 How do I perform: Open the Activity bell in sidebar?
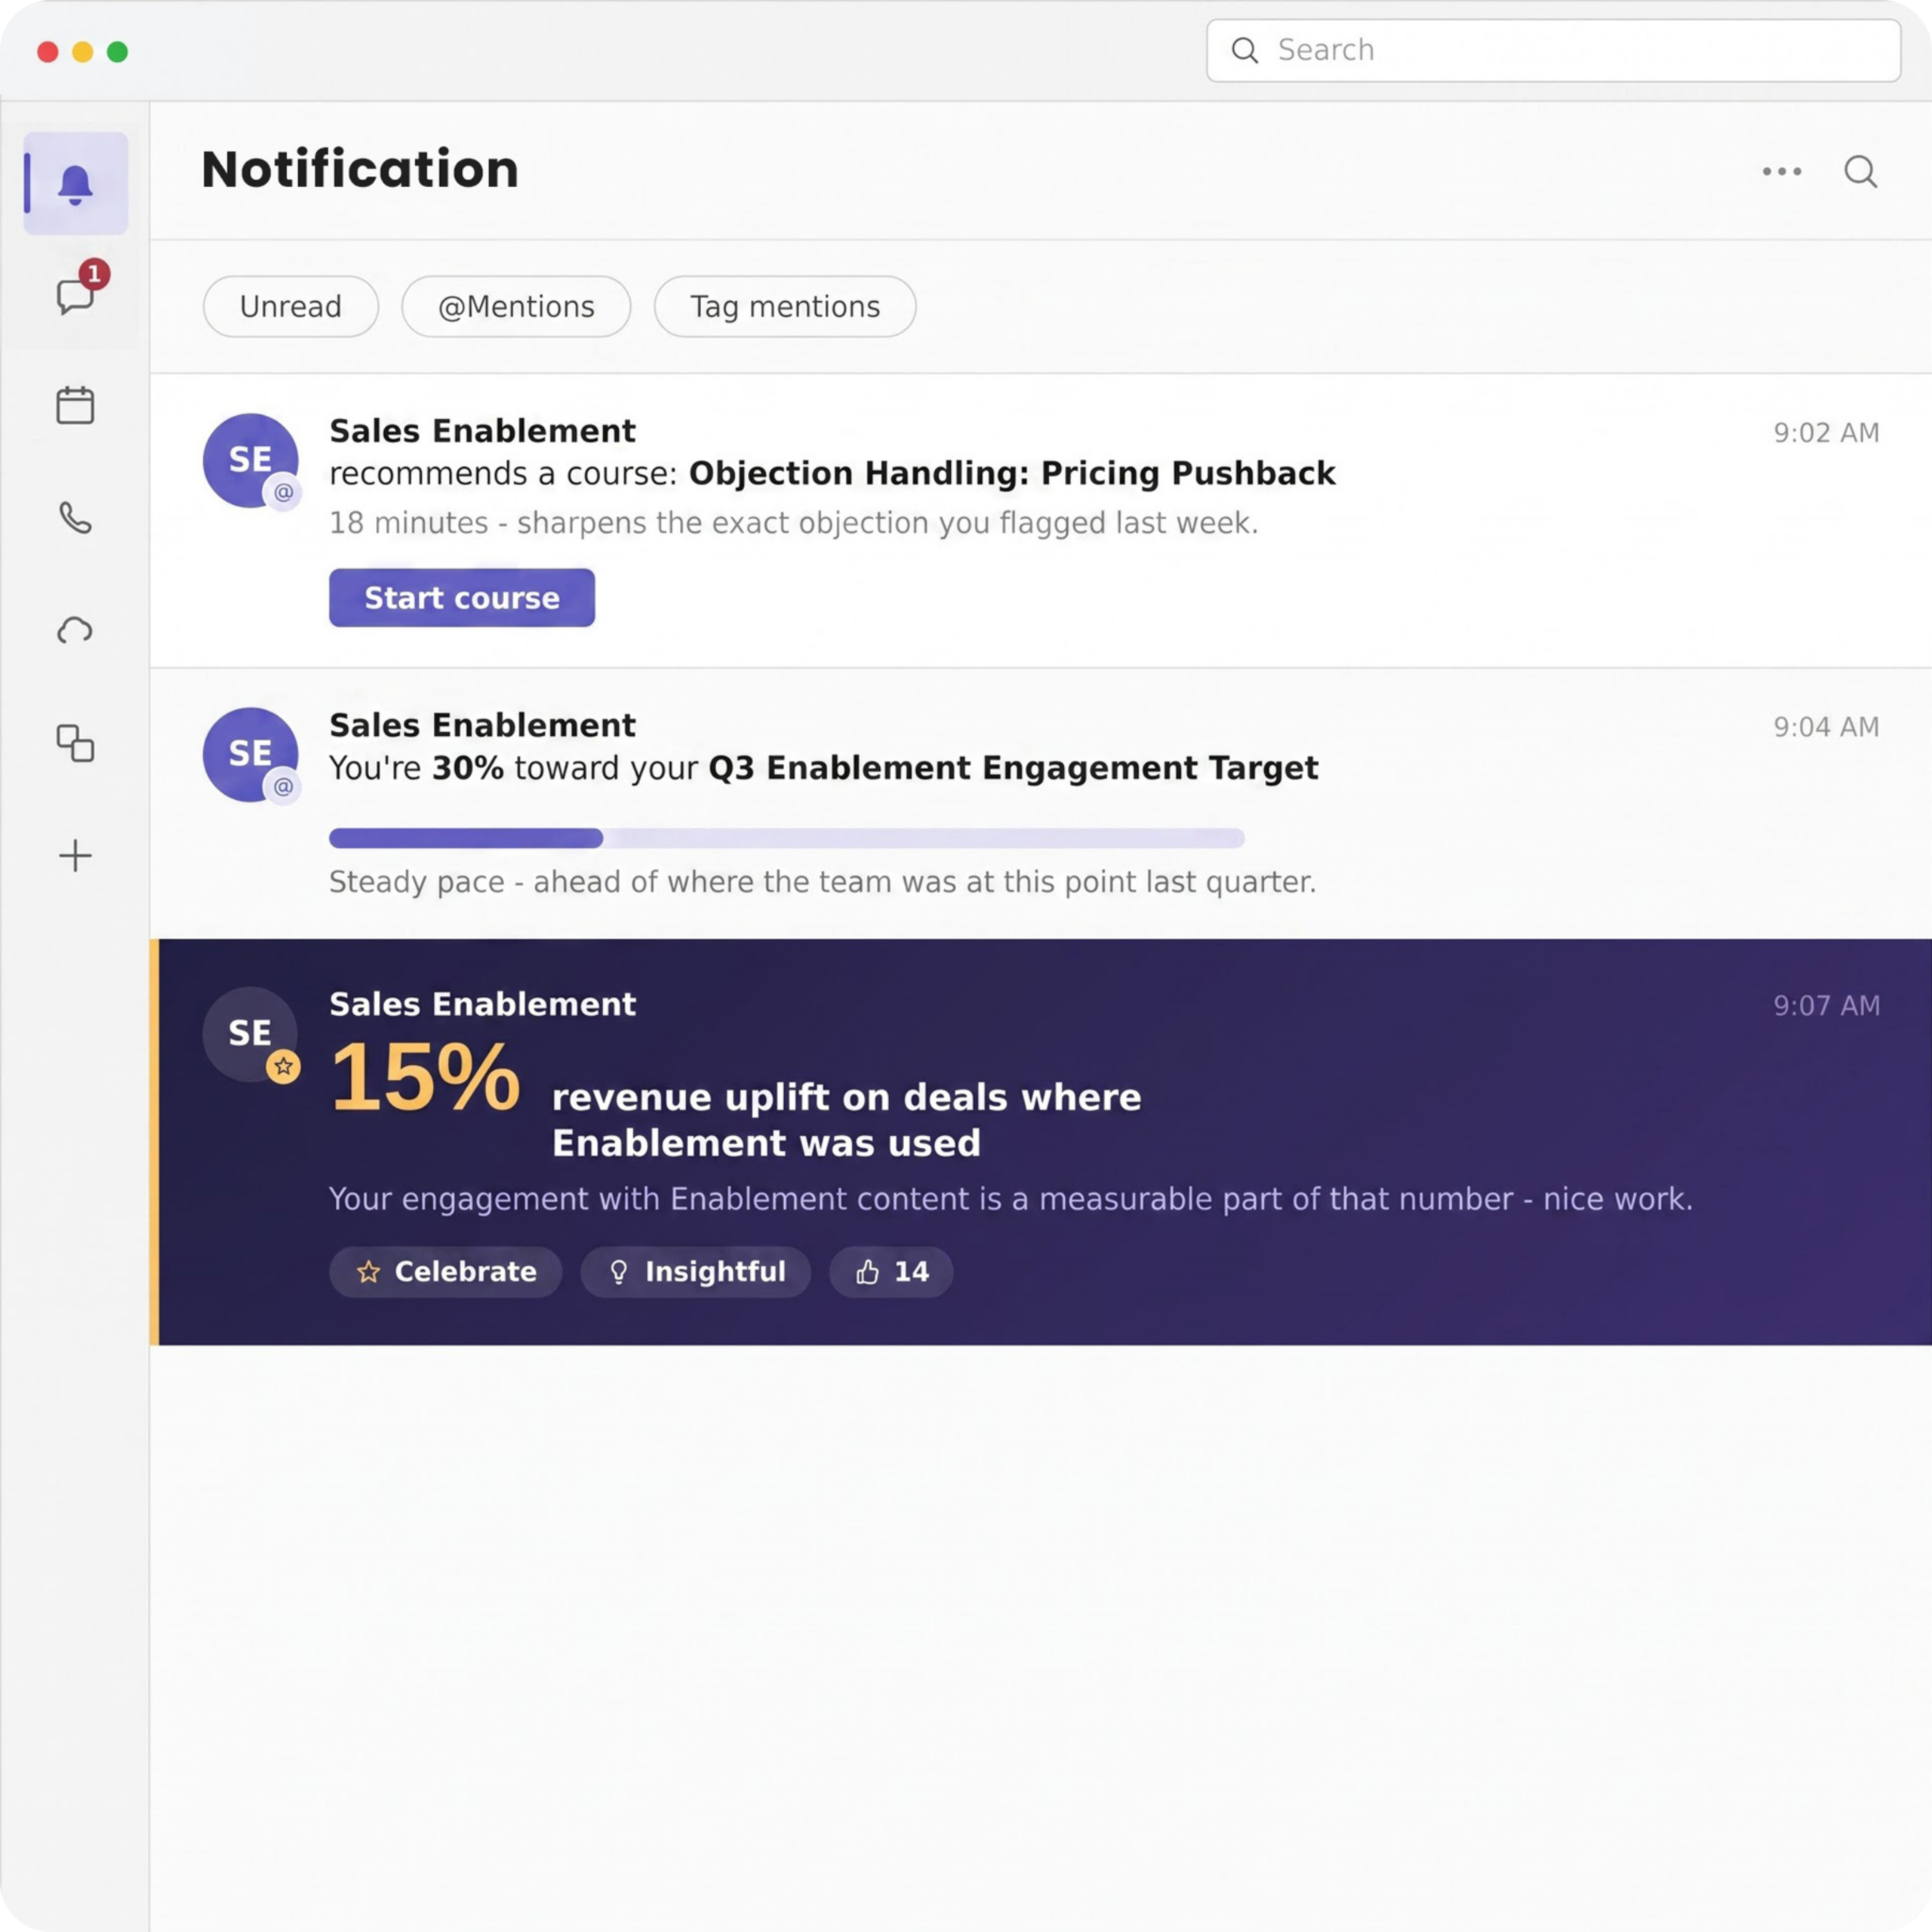[76, 184]
